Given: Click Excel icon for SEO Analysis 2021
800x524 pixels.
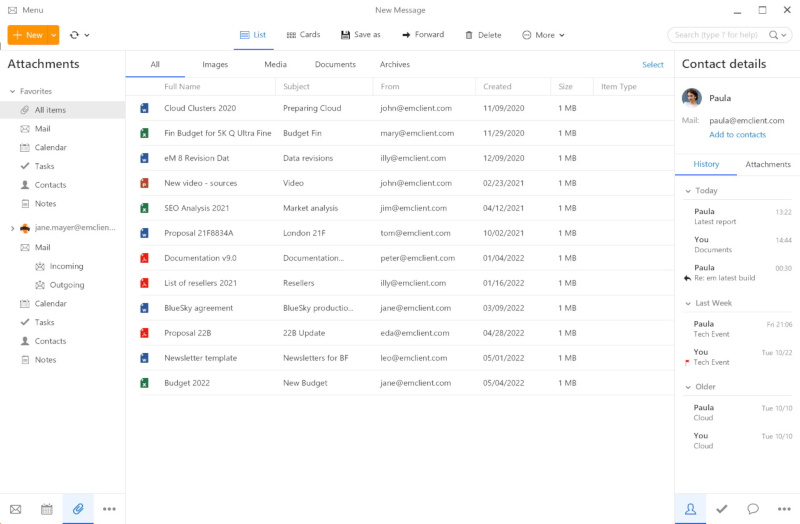Looking at the screenshot, I should (x=144, y=208).
